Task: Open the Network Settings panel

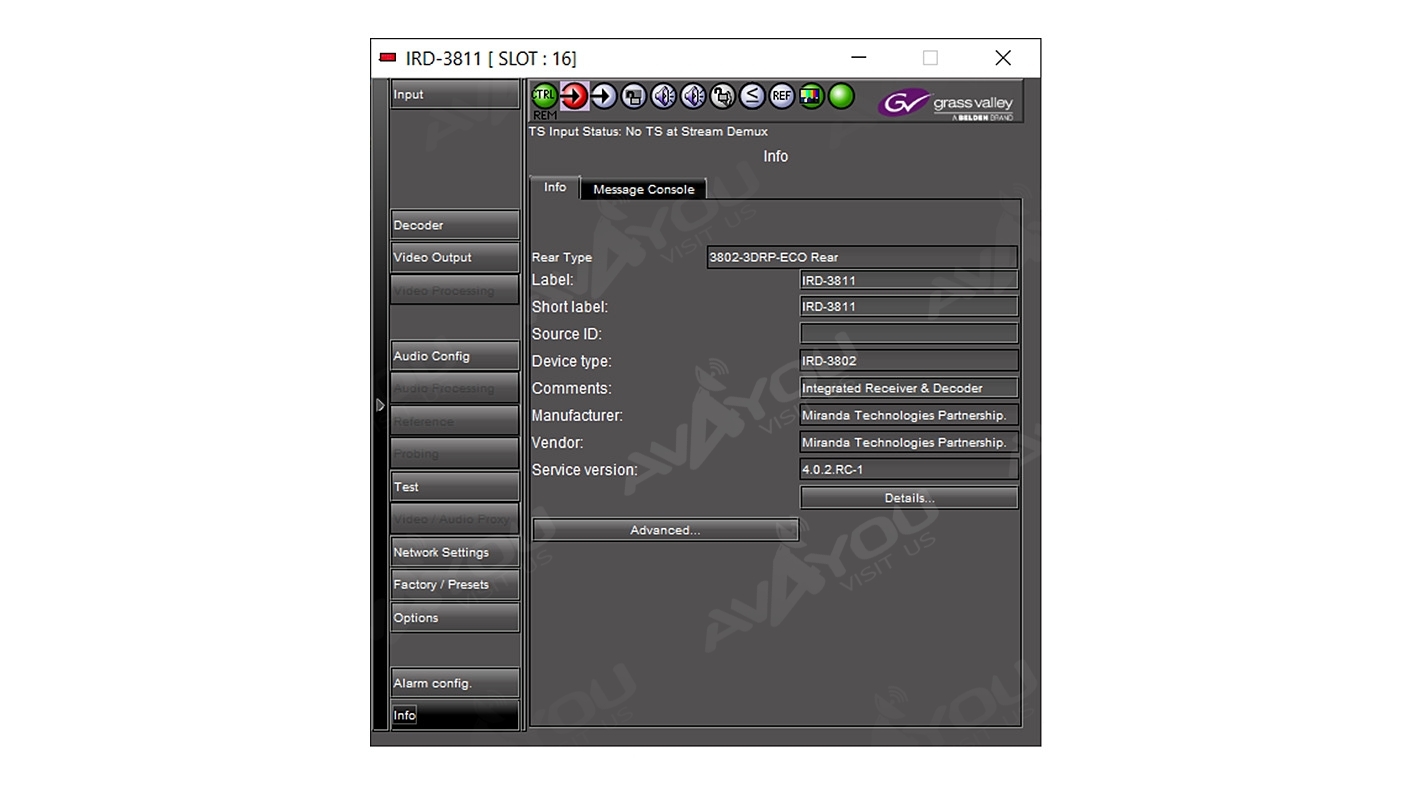Action: [454, 552]
